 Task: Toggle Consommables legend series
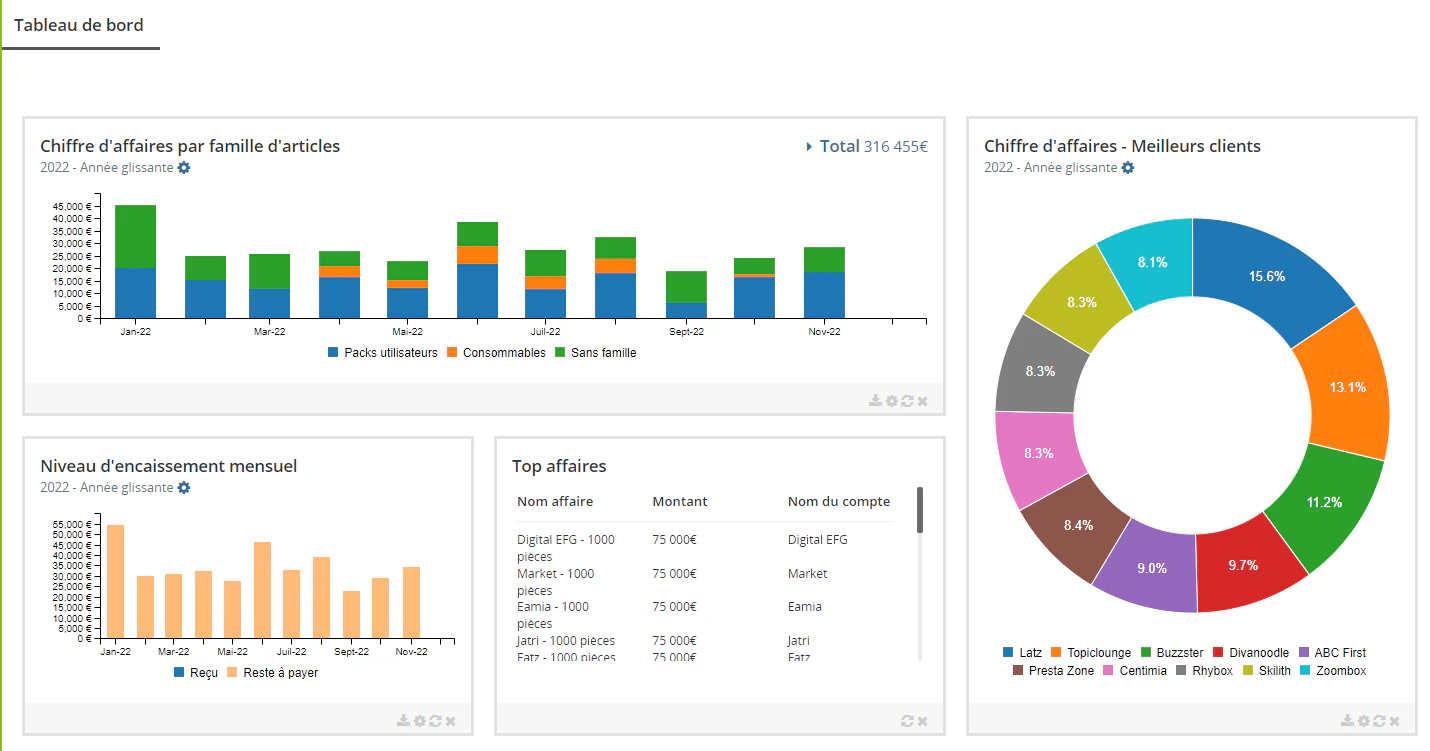click(x=496, y=353)
